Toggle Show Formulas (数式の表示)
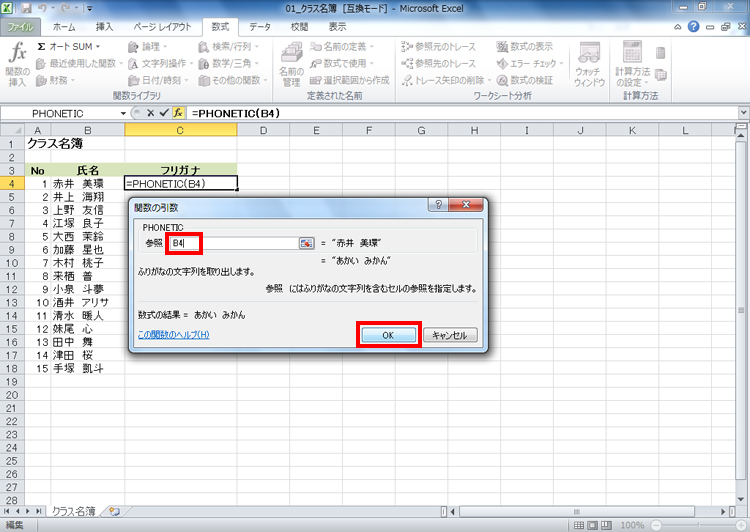 [x=524, y=46]
